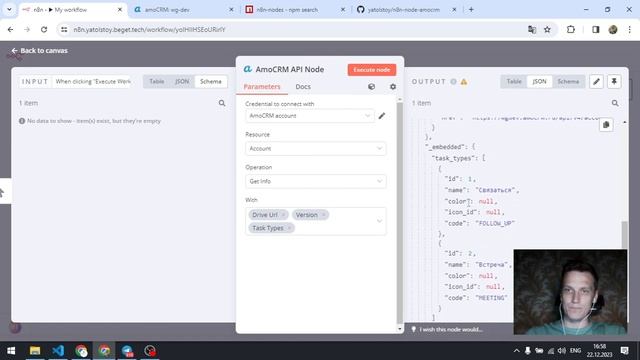Open the Operation dropdown showing Get Info
Image resolution: width=640 pixels, height=360 pixels.
(x=316, y=181)
